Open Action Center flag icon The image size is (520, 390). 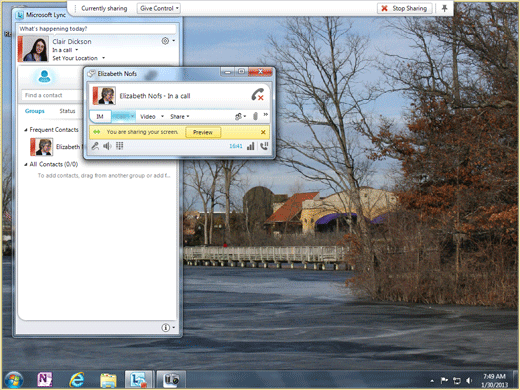click(x=444, y=380)
